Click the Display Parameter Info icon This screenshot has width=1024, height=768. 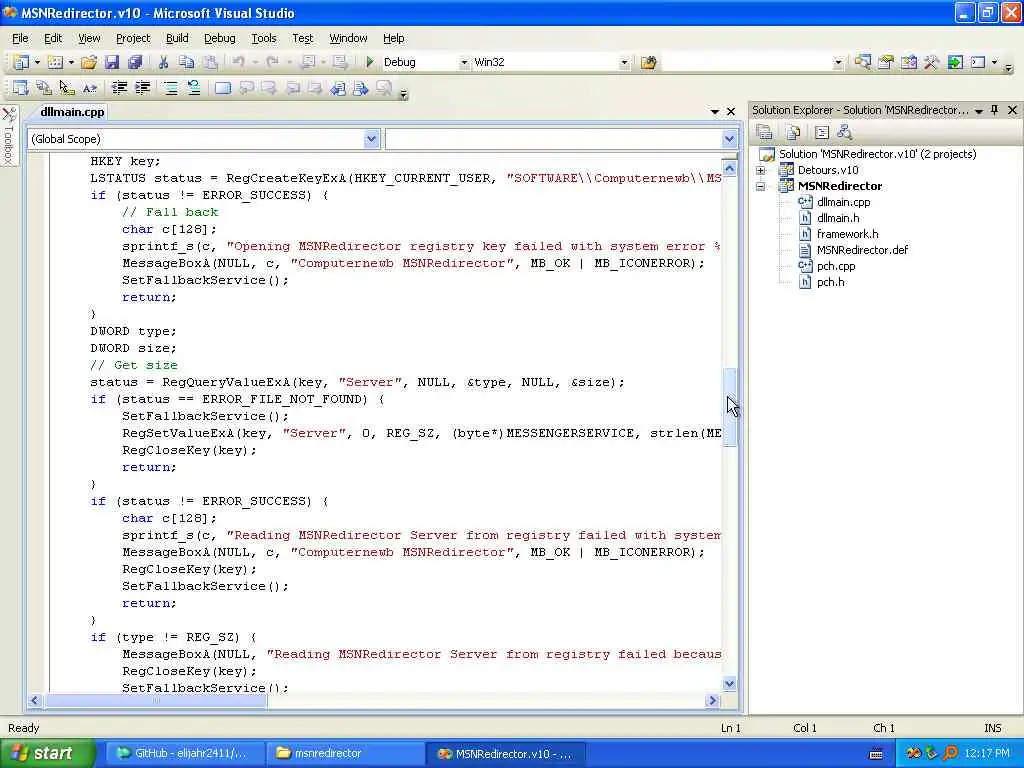(x=44, y=88)
